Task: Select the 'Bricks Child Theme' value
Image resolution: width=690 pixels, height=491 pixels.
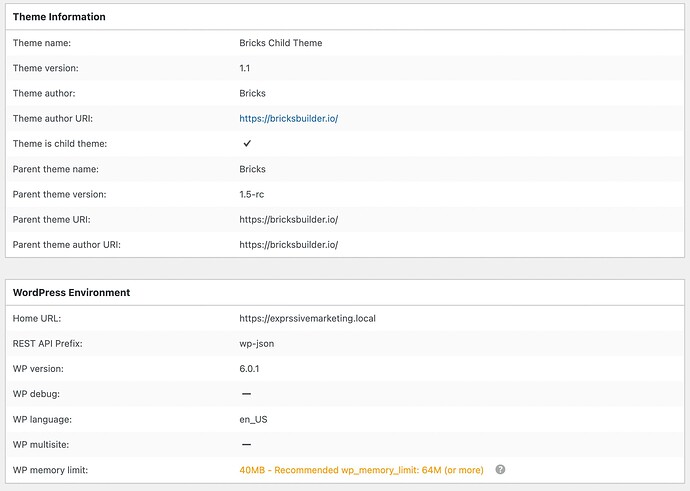Action: click(x=281, y=43)
